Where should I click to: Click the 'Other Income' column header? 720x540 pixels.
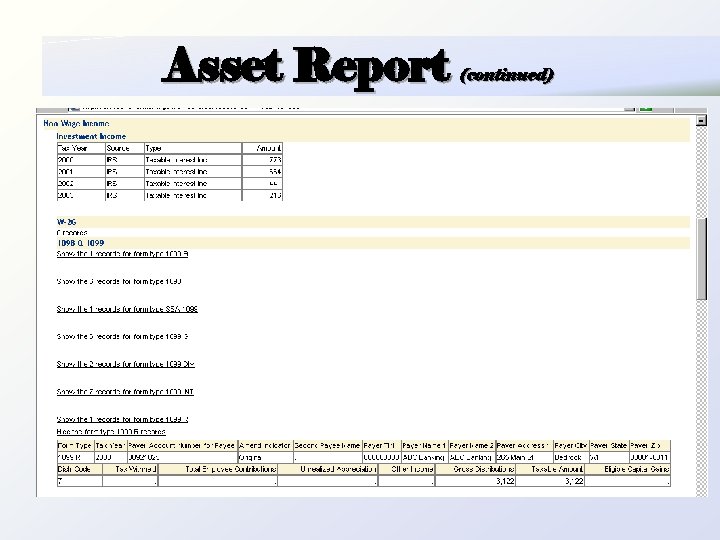406,469
